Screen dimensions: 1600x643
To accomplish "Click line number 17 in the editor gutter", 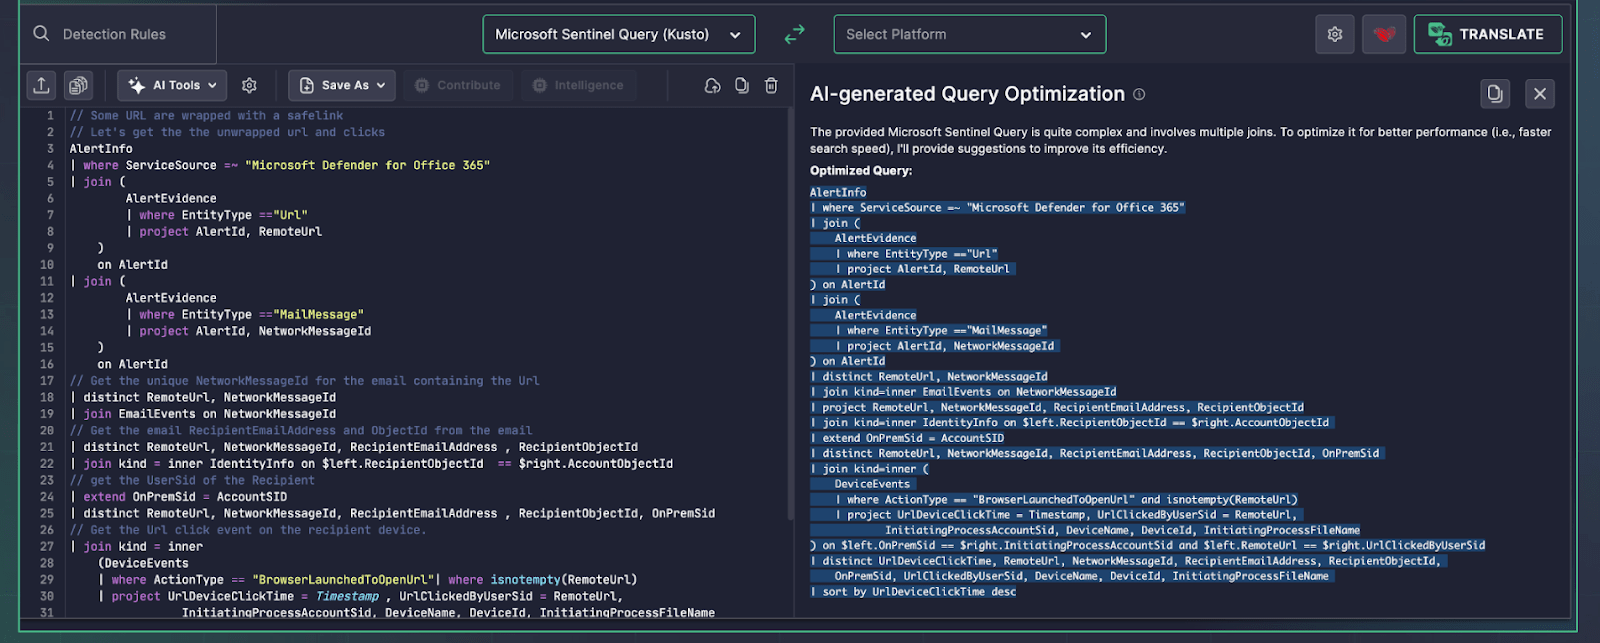I will click(47, 381).
